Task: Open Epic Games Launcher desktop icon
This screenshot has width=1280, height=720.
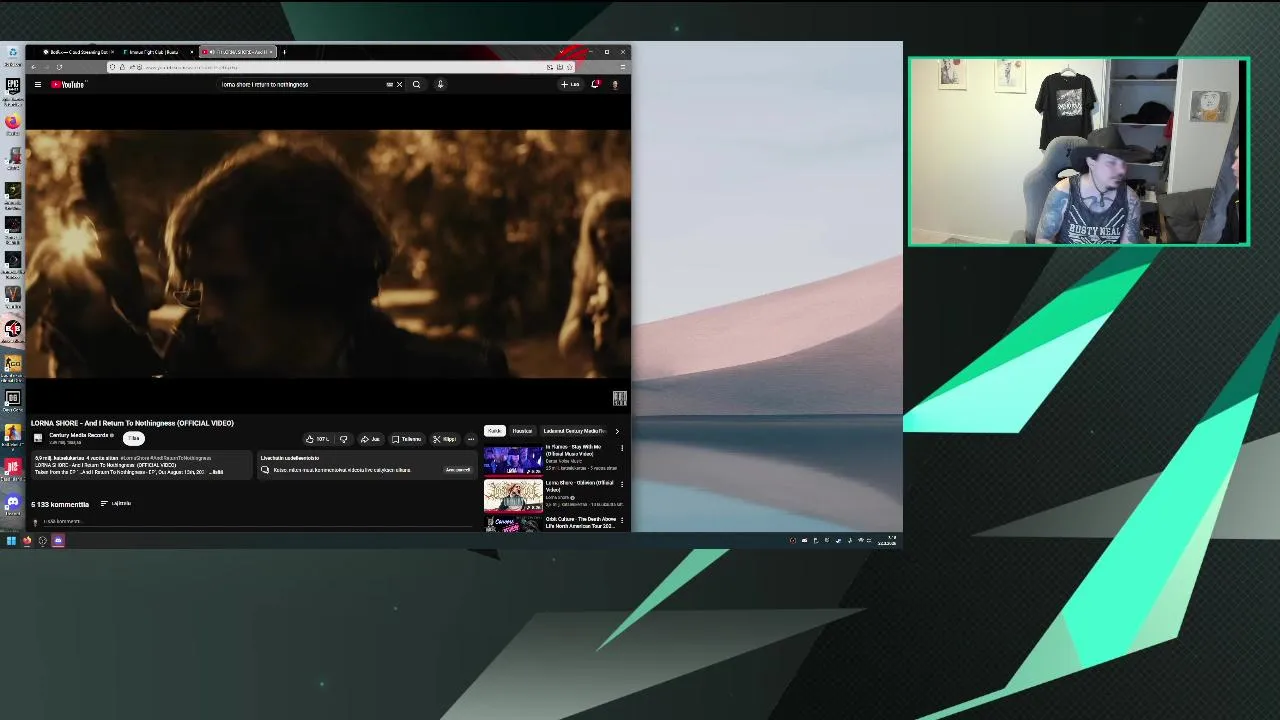Action: (12, 89)
